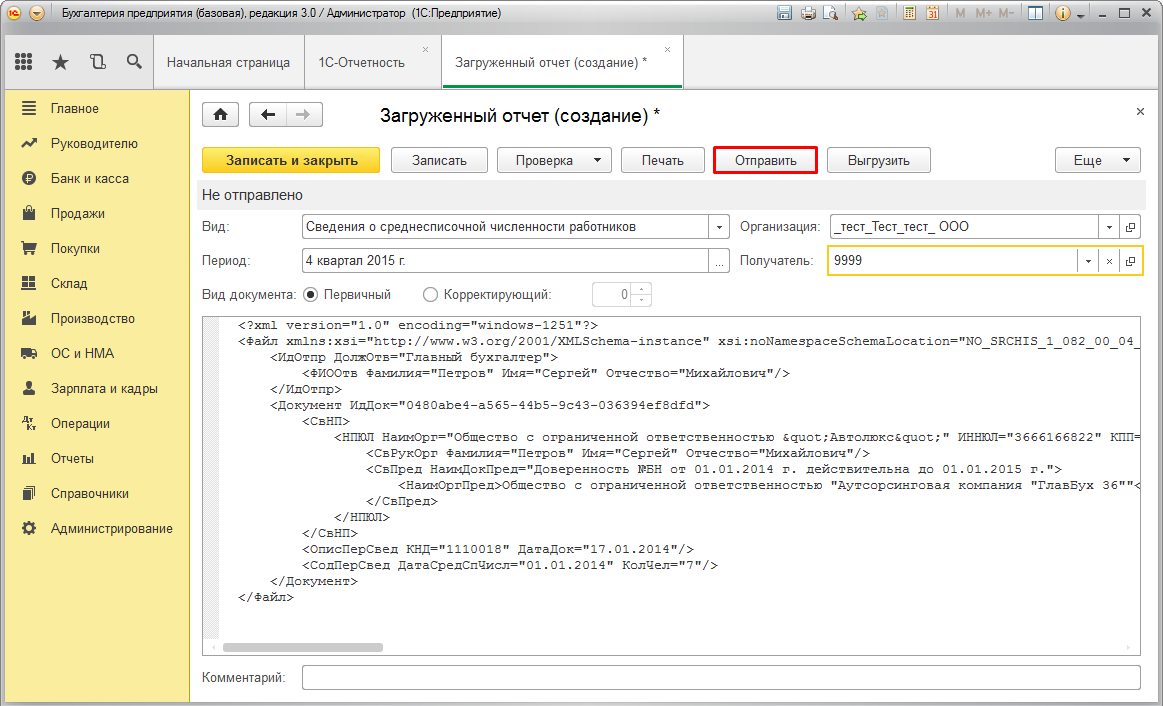This screenshot has height=706, width=1163.
Task: Click the M memory button
Action: point(961,13)
